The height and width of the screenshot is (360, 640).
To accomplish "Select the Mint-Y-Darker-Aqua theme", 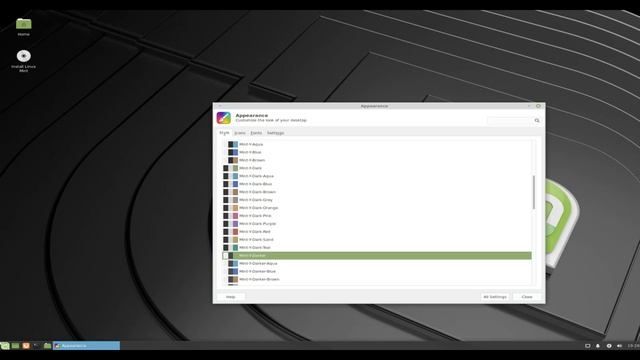I will coord(377,263).
